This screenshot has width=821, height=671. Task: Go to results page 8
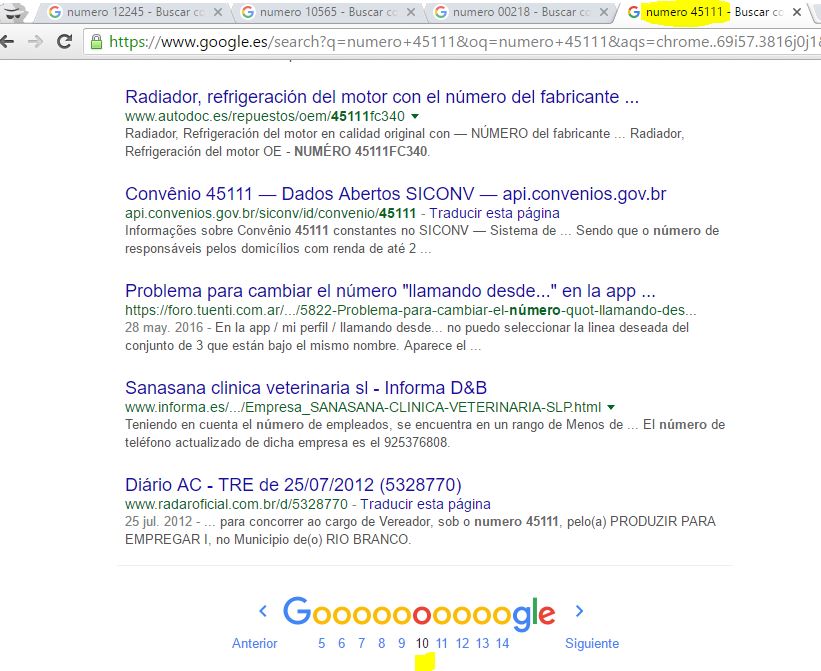tap(382, 643)
